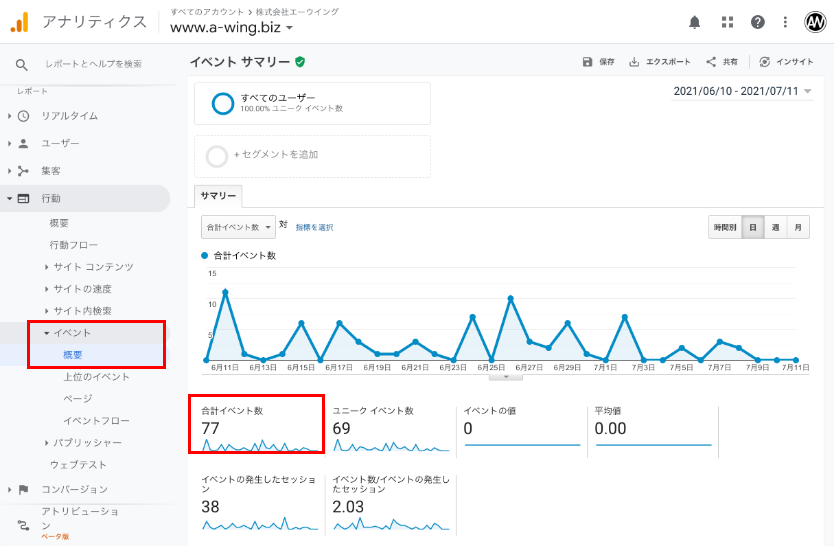Click the 指標を選択 link
The image size is (834, 546).
(x=314, y=227)
